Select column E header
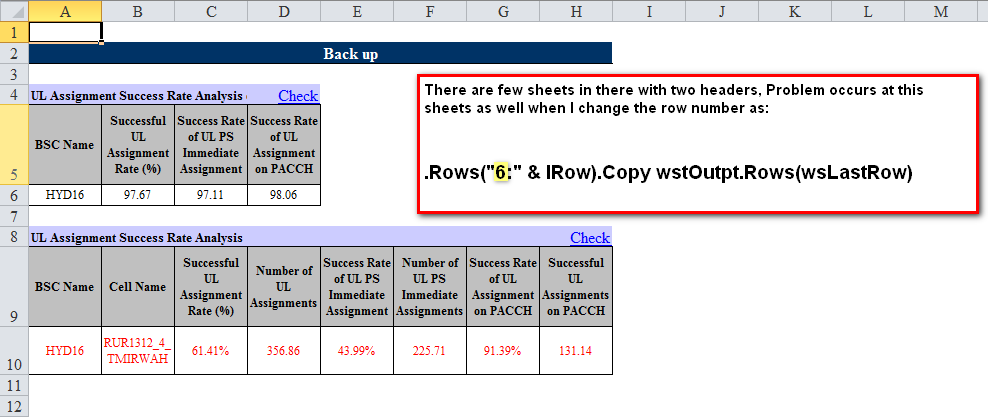The image size is (988, 417). click(x=357, y=11)
